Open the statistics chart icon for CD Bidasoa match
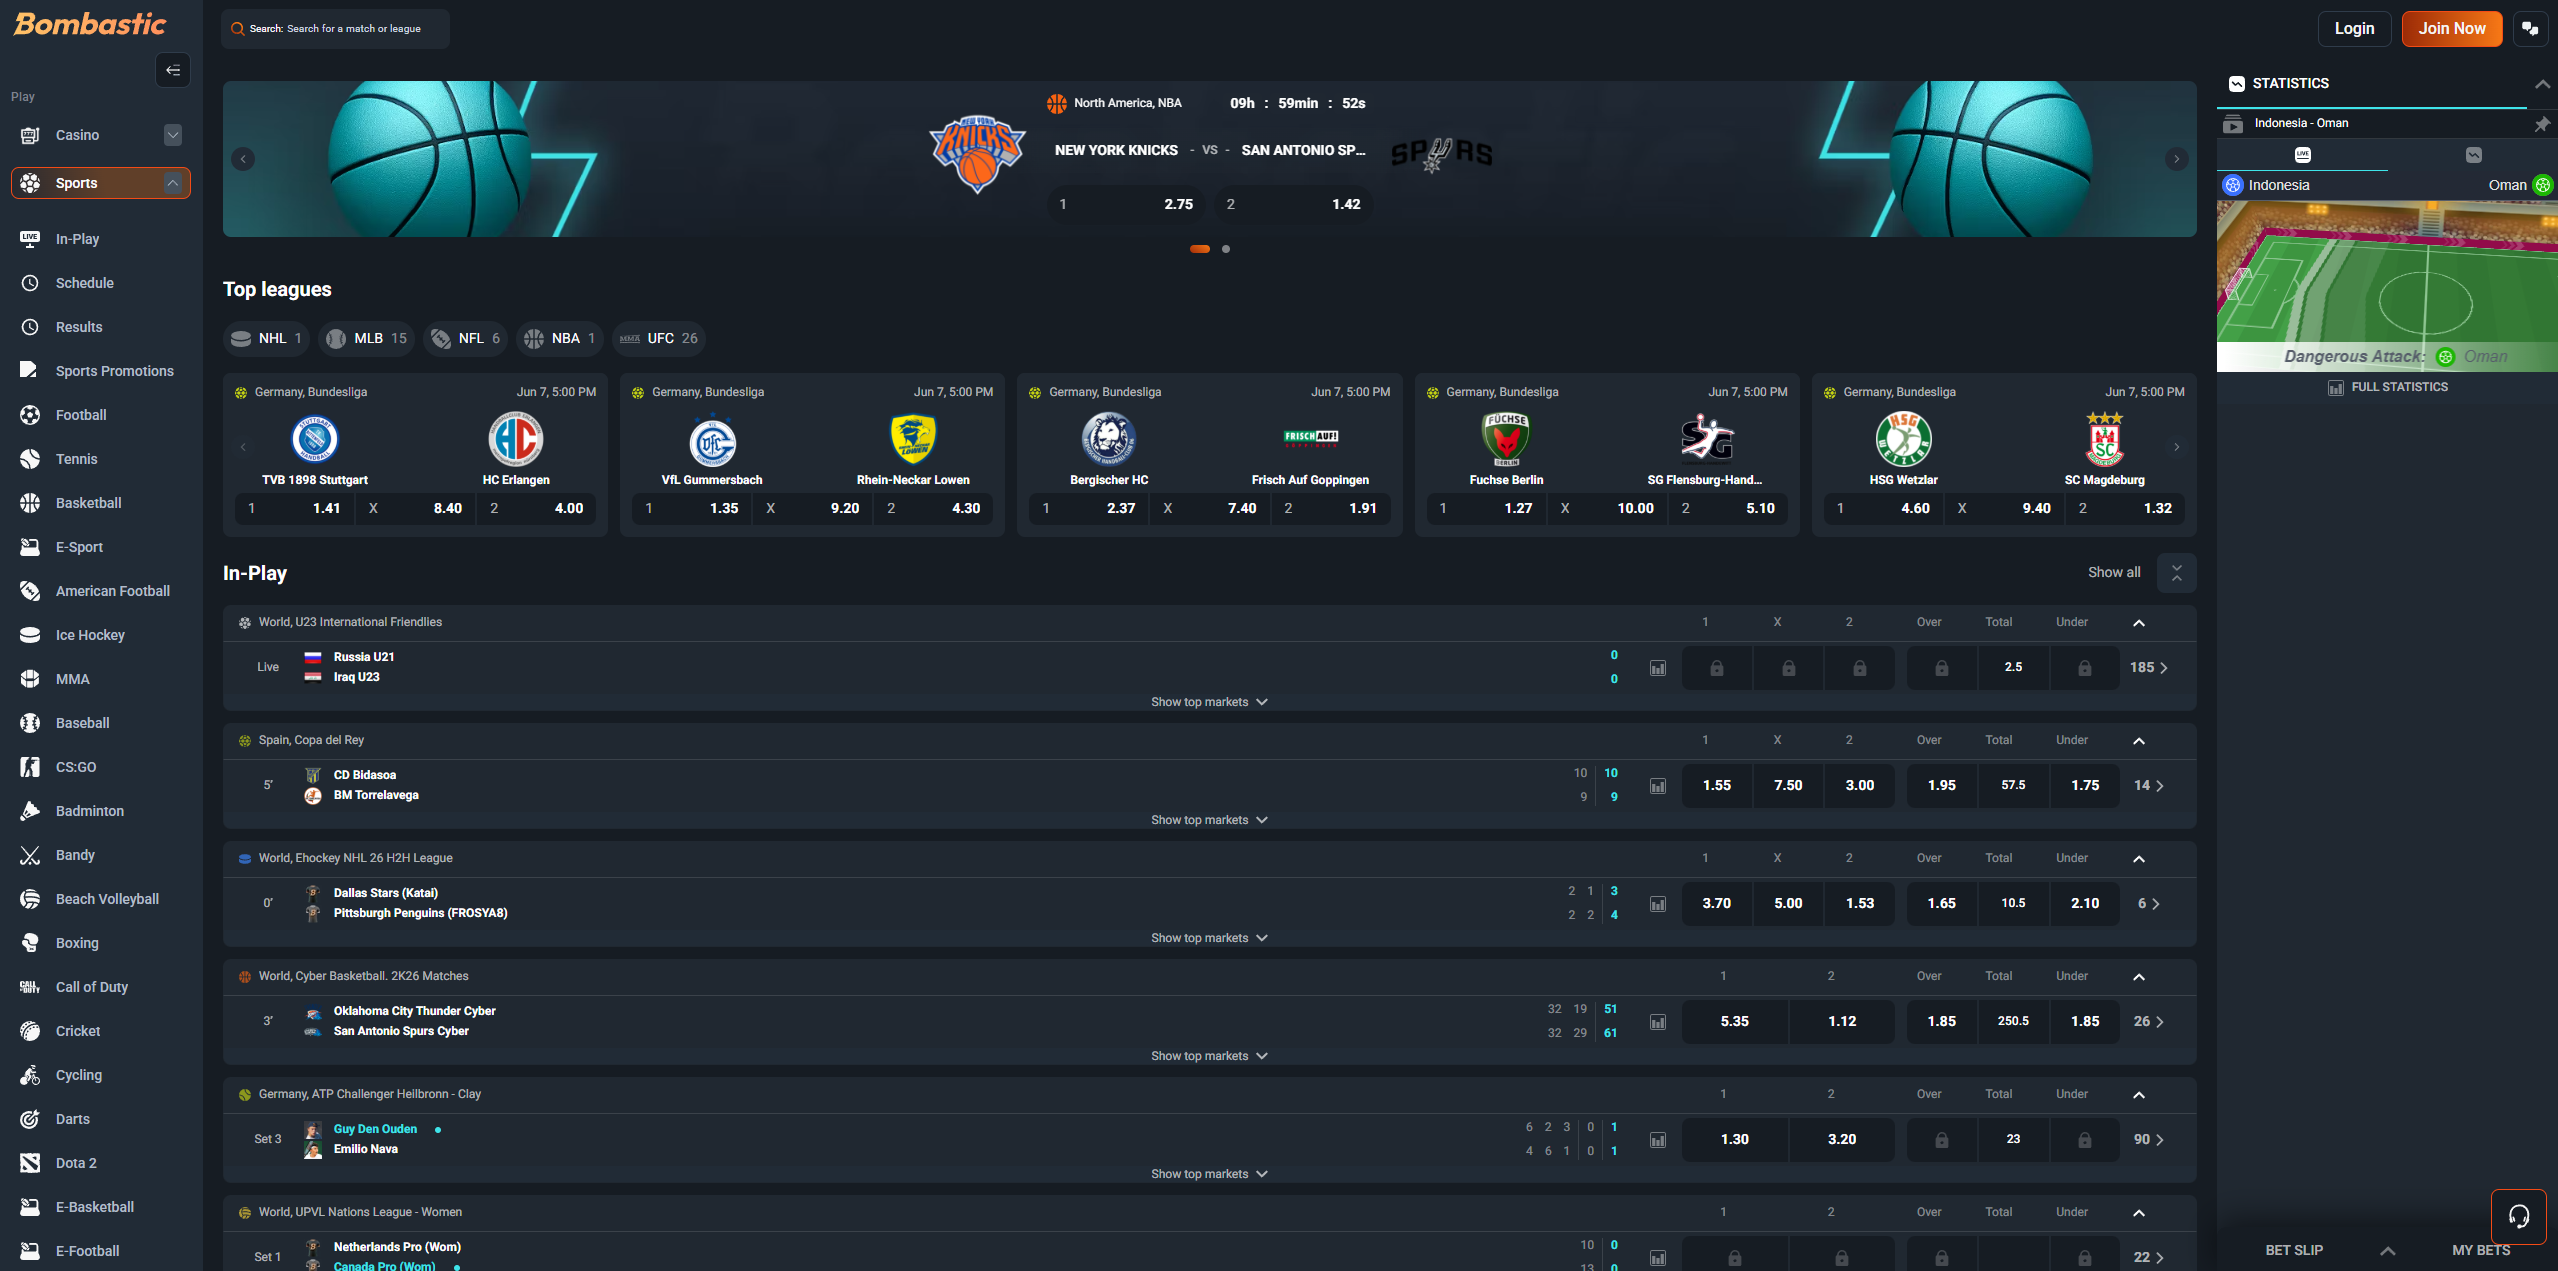This screenshot has height=1271, width=2558. point(1658,786)
